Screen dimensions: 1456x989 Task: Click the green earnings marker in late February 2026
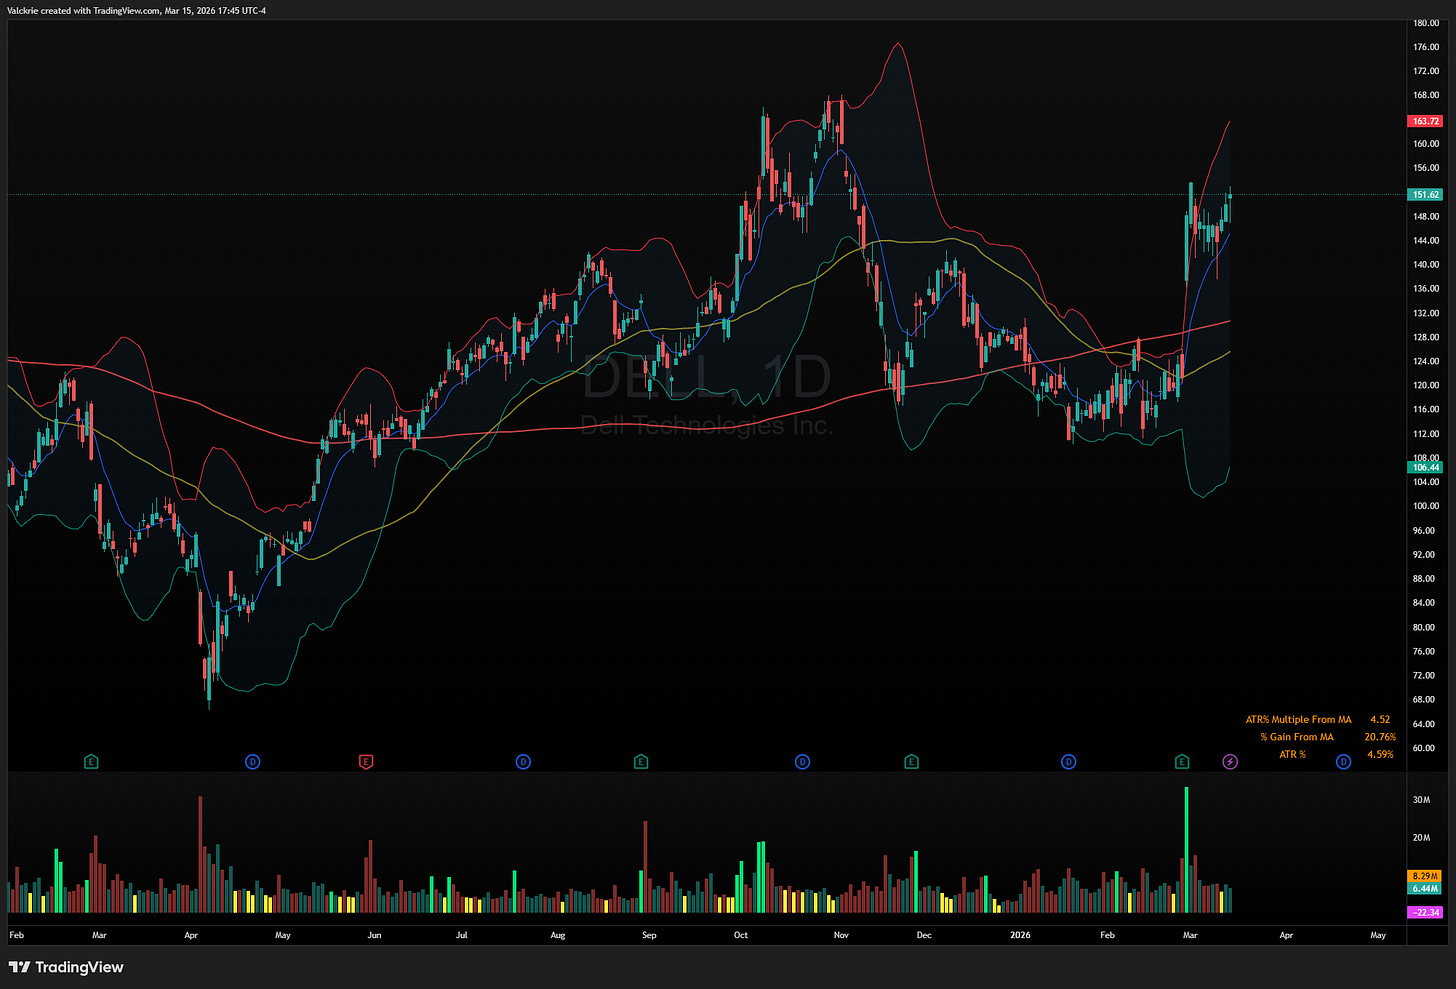1182,762
